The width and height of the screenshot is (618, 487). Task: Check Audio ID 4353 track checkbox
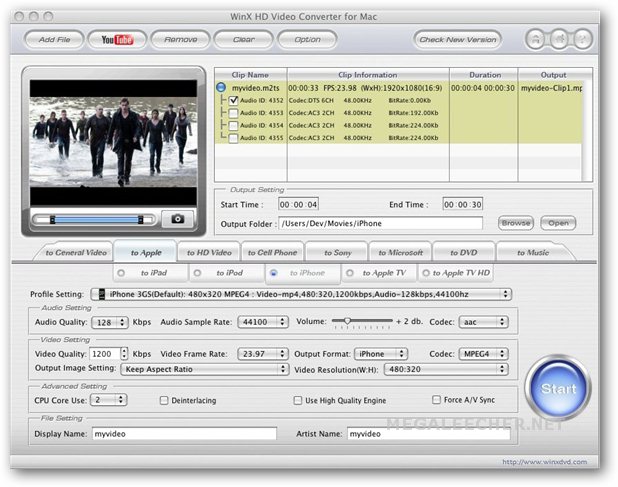tap(233, 113)
